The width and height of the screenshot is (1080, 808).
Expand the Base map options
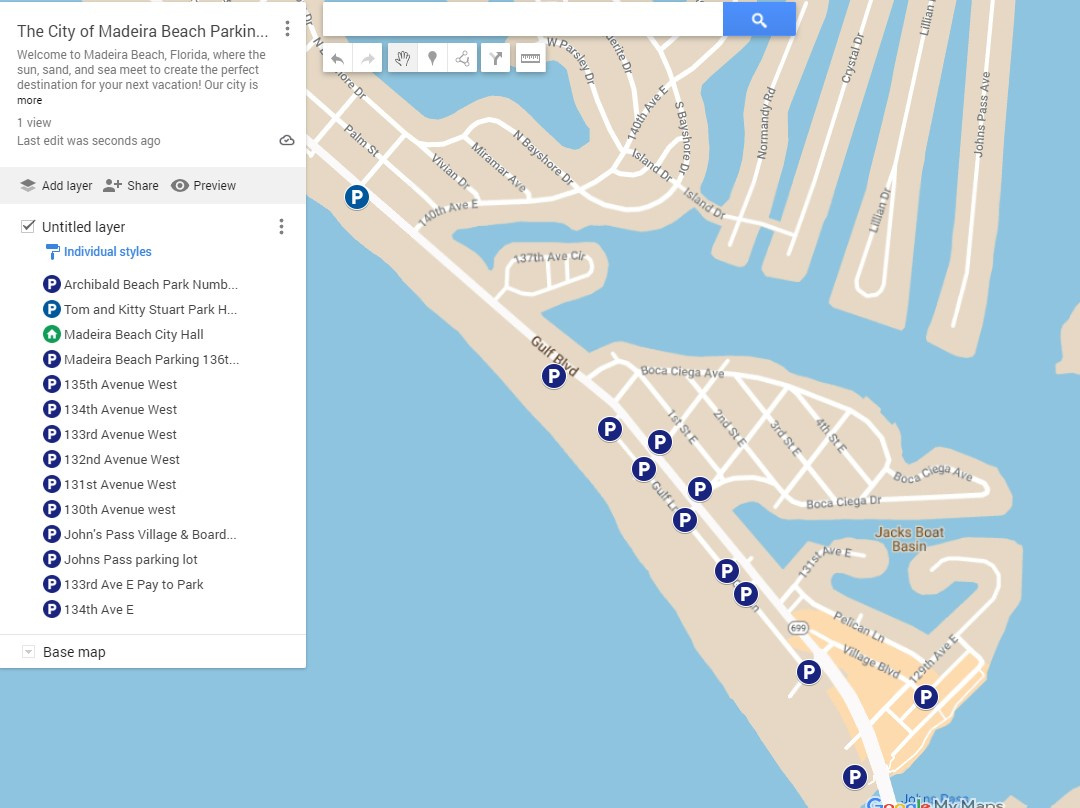[x=27, y=651]
